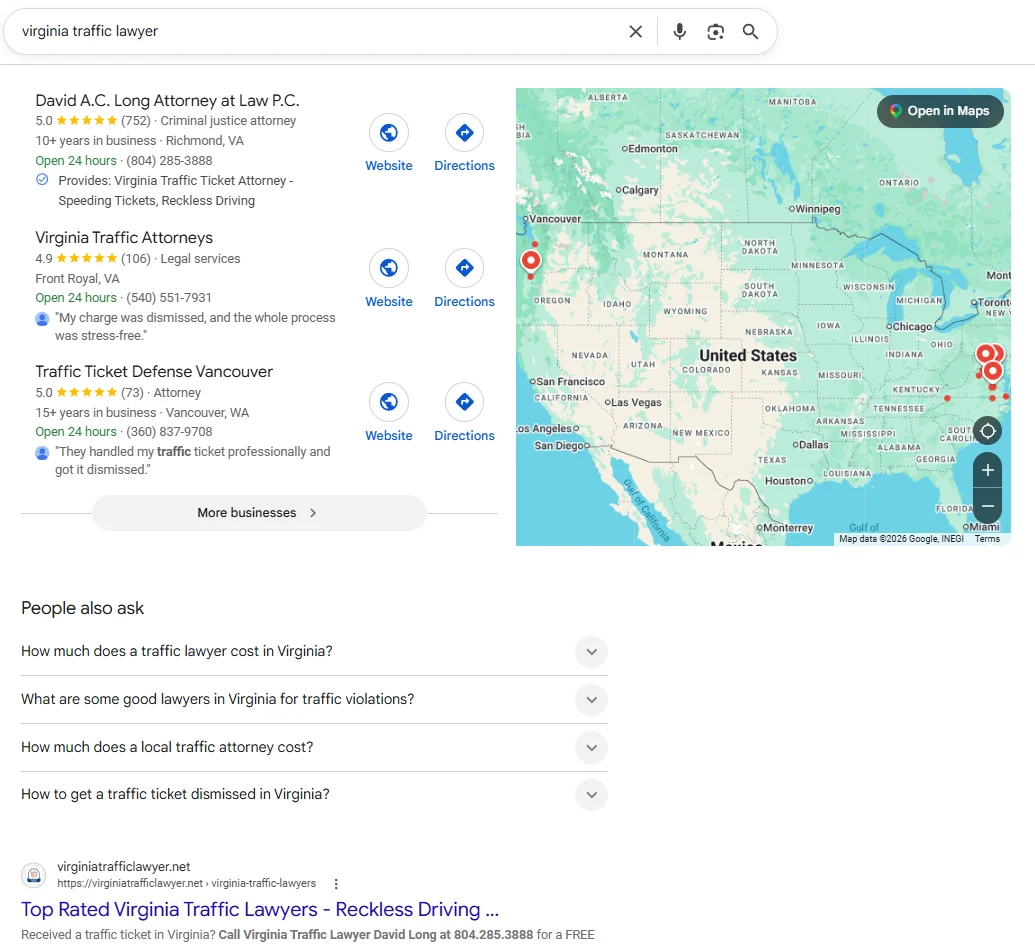Click the 'They handled my traffic ticket' review snippet
The image size is (1035, 944).
(193, 461)
